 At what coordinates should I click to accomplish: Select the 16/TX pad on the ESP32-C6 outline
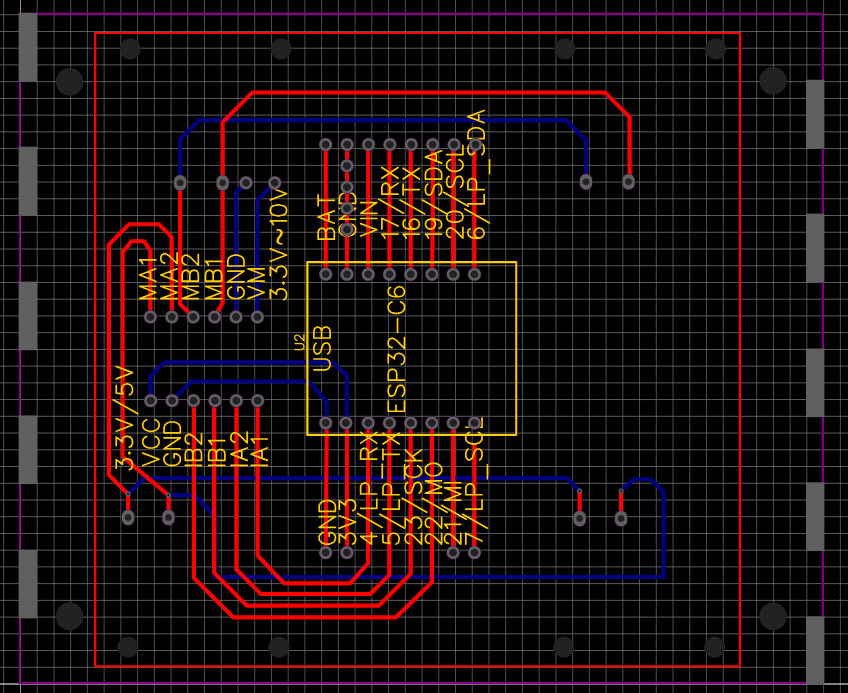pyautogui.click(x=410, y=274)
